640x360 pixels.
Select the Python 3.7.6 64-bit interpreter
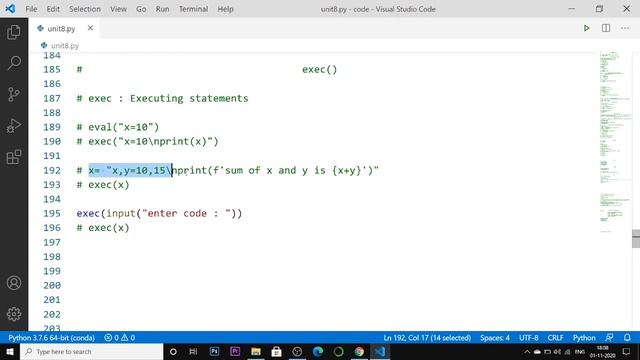51,338
